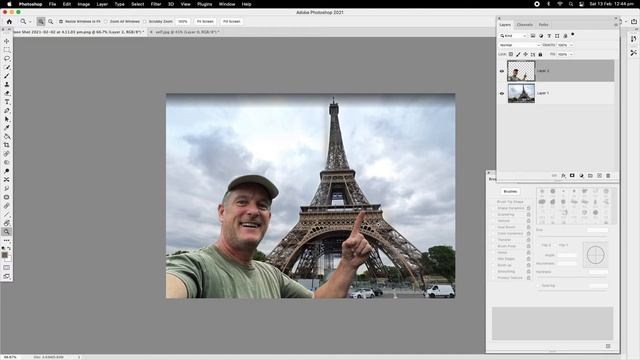This screenshot has width=640, height=360.
Task: Click the lock transparent pixels icon
Action: 511,54
